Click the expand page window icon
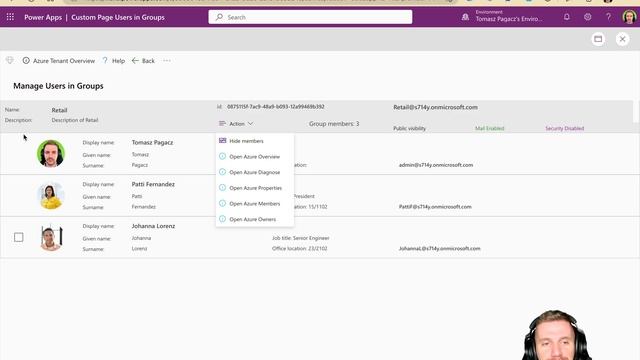This screenshot has height=360, width=640. point(598,39)
